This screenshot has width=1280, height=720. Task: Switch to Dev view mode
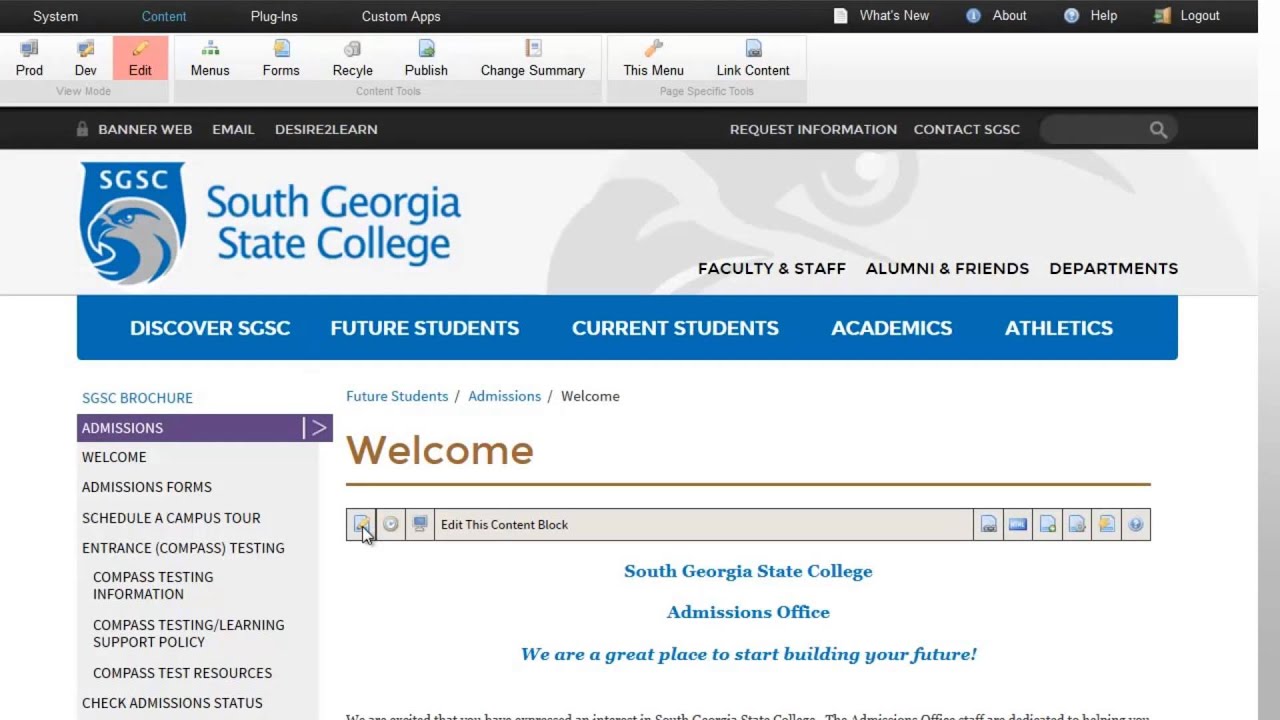[86, 59]
